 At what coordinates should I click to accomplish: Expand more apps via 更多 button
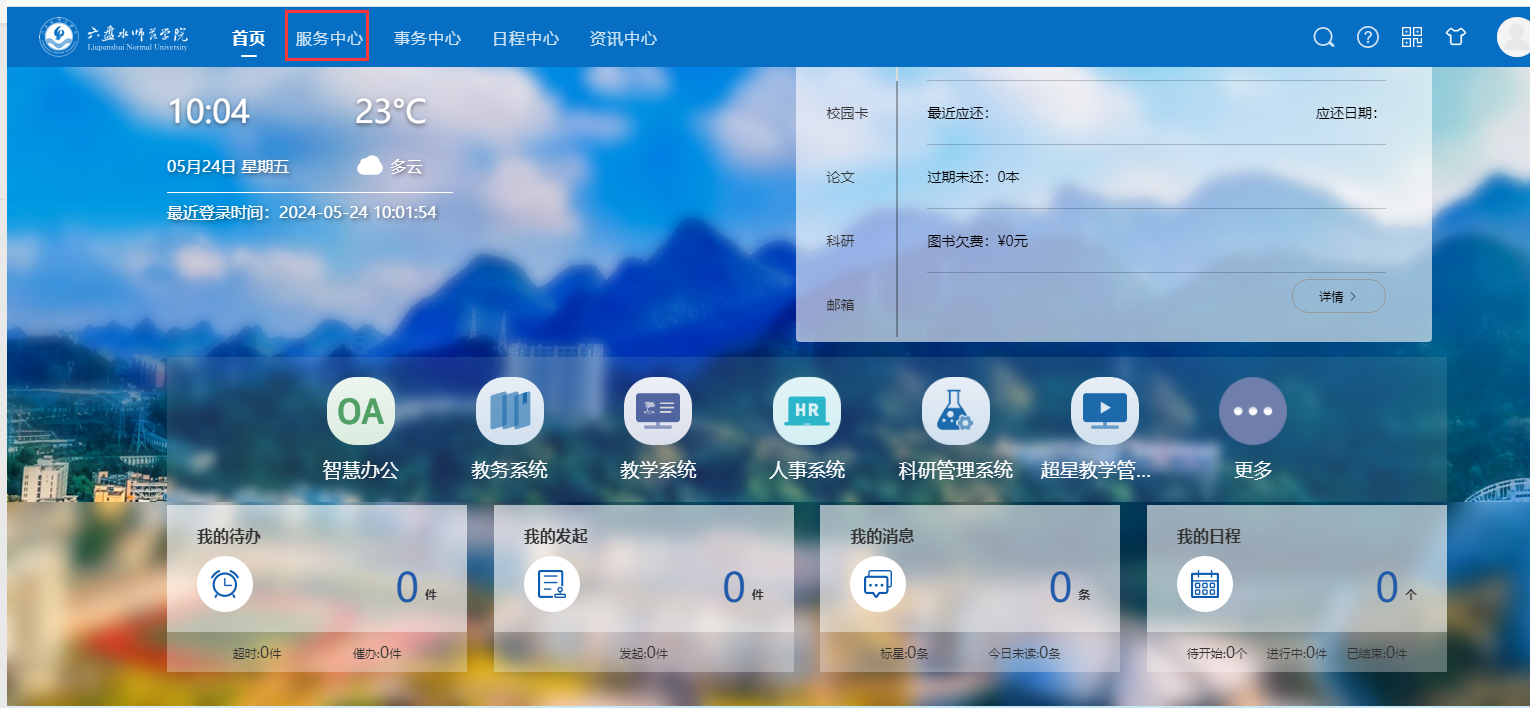tap(1253, 411)
